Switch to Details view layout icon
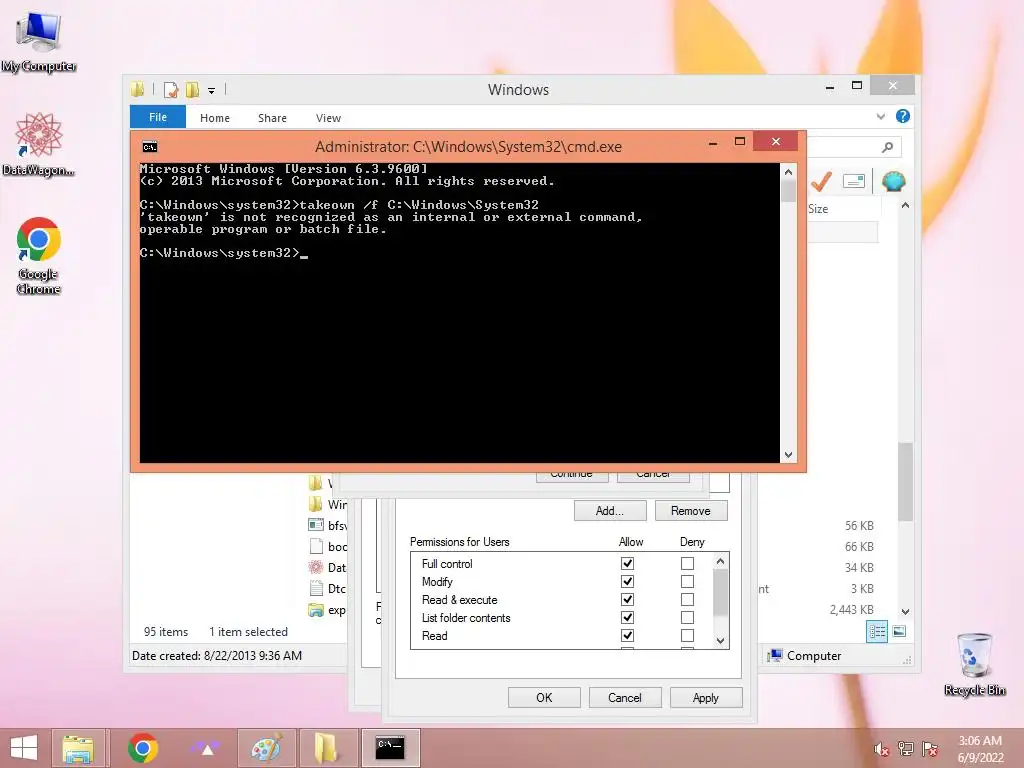The image size is (1024, 768). pos(876,632)
